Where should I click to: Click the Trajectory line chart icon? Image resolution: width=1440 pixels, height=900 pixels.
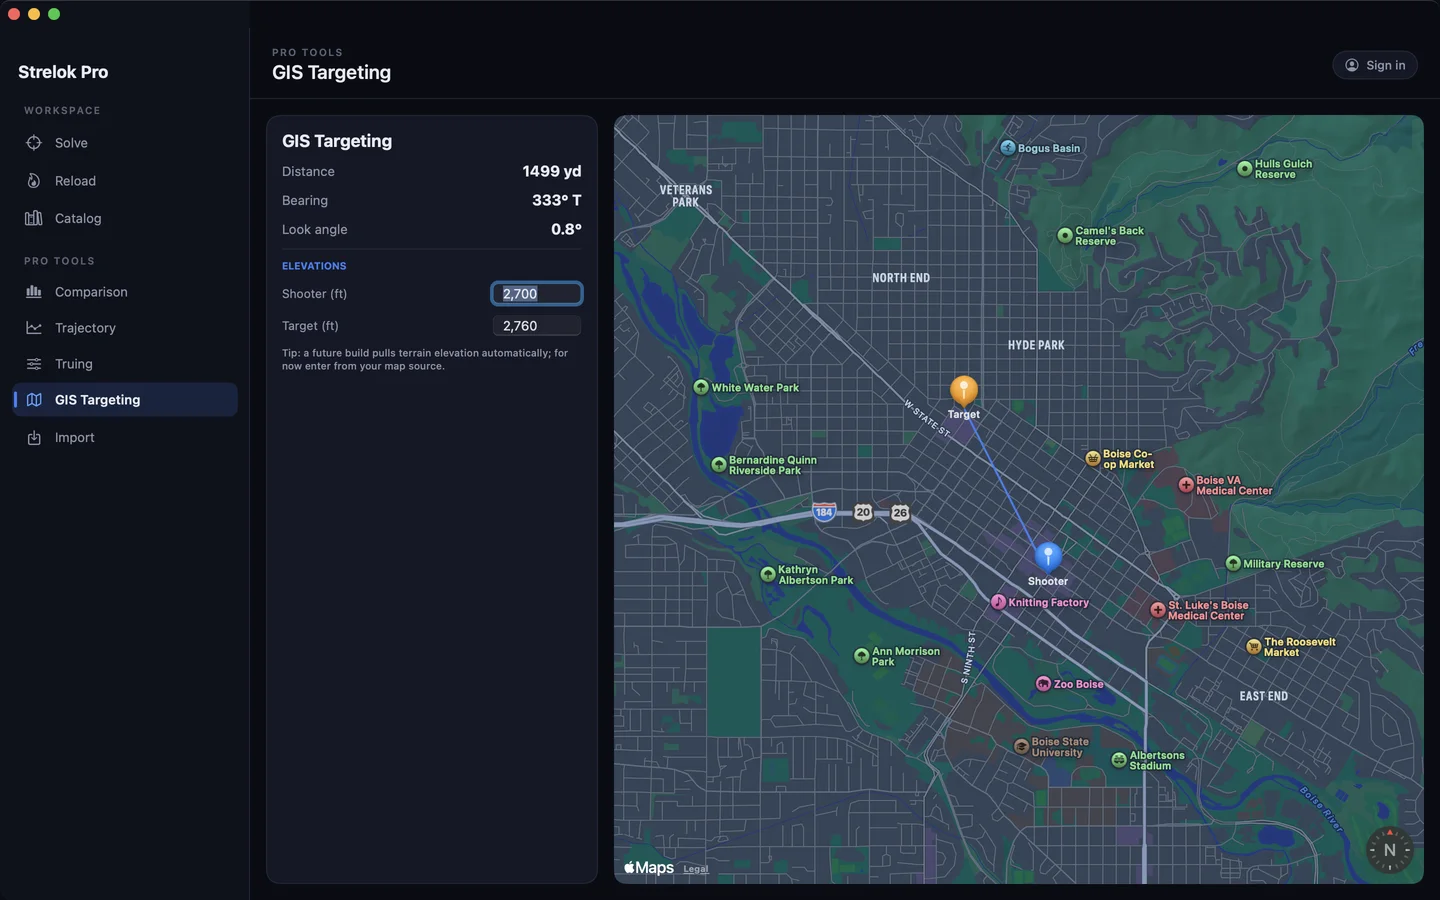pyautogui.click(x=34, y=328)
